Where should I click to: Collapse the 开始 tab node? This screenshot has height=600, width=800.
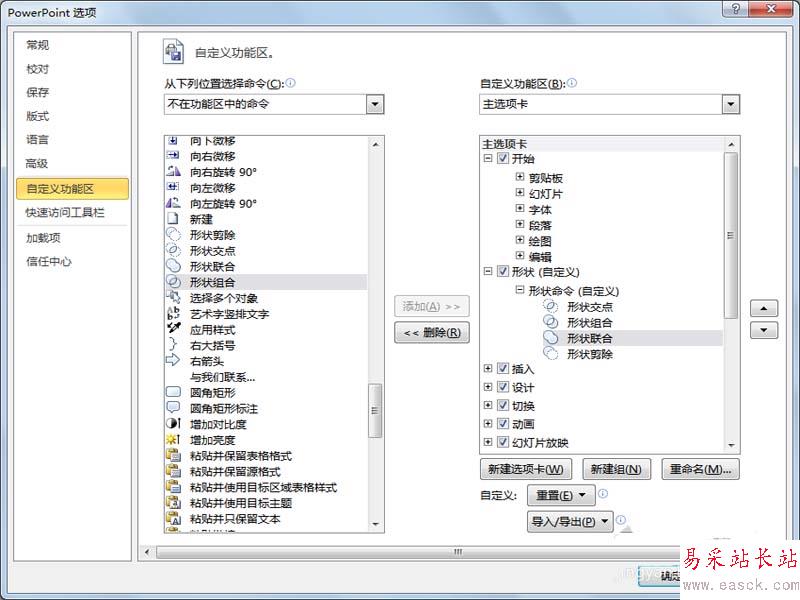tap(488, 158)
